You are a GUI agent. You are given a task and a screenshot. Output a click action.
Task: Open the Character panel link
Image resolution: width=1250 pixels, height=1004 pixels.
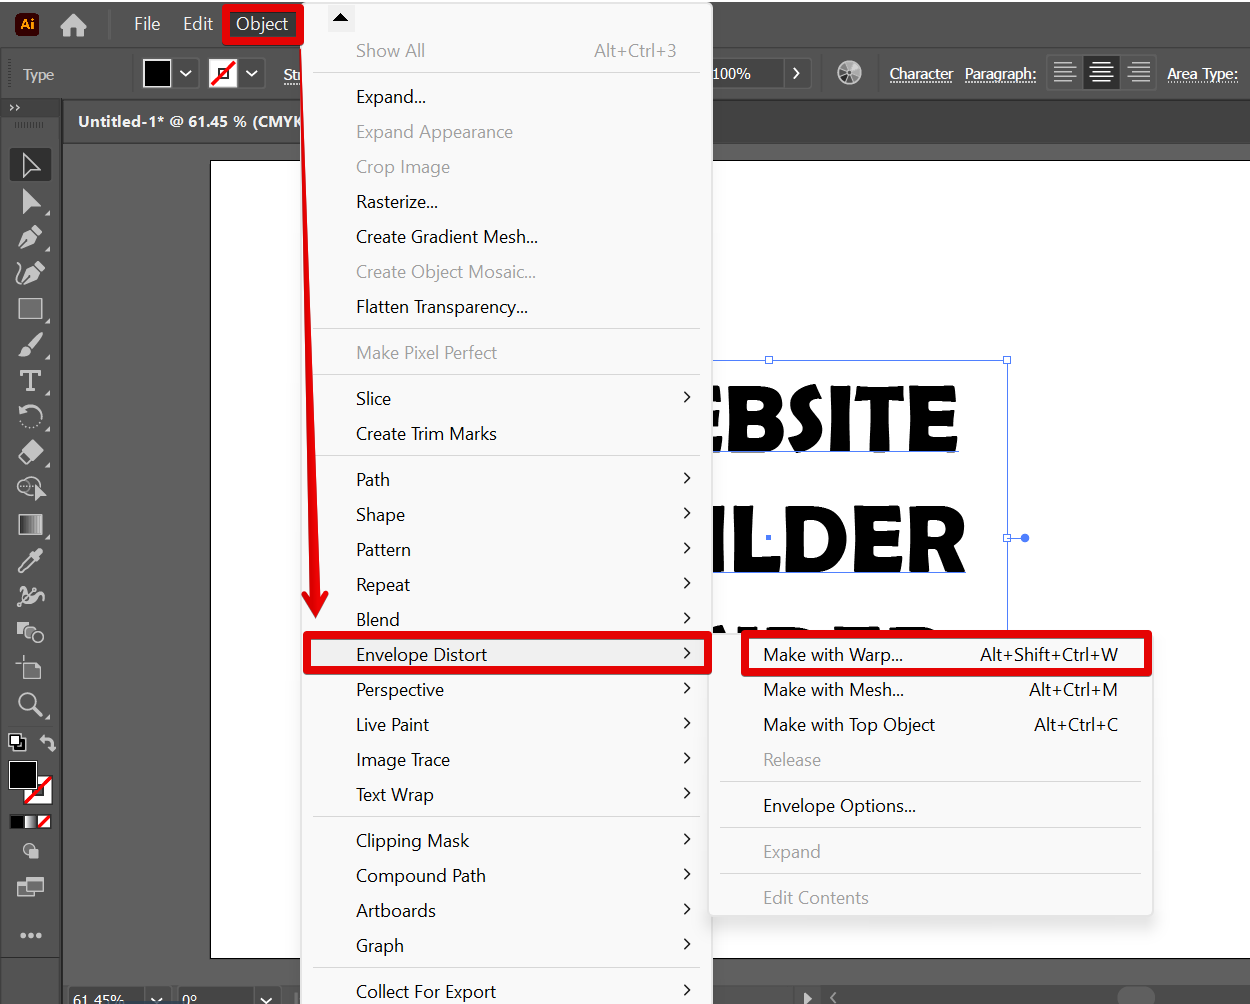[x=921, y=74]
